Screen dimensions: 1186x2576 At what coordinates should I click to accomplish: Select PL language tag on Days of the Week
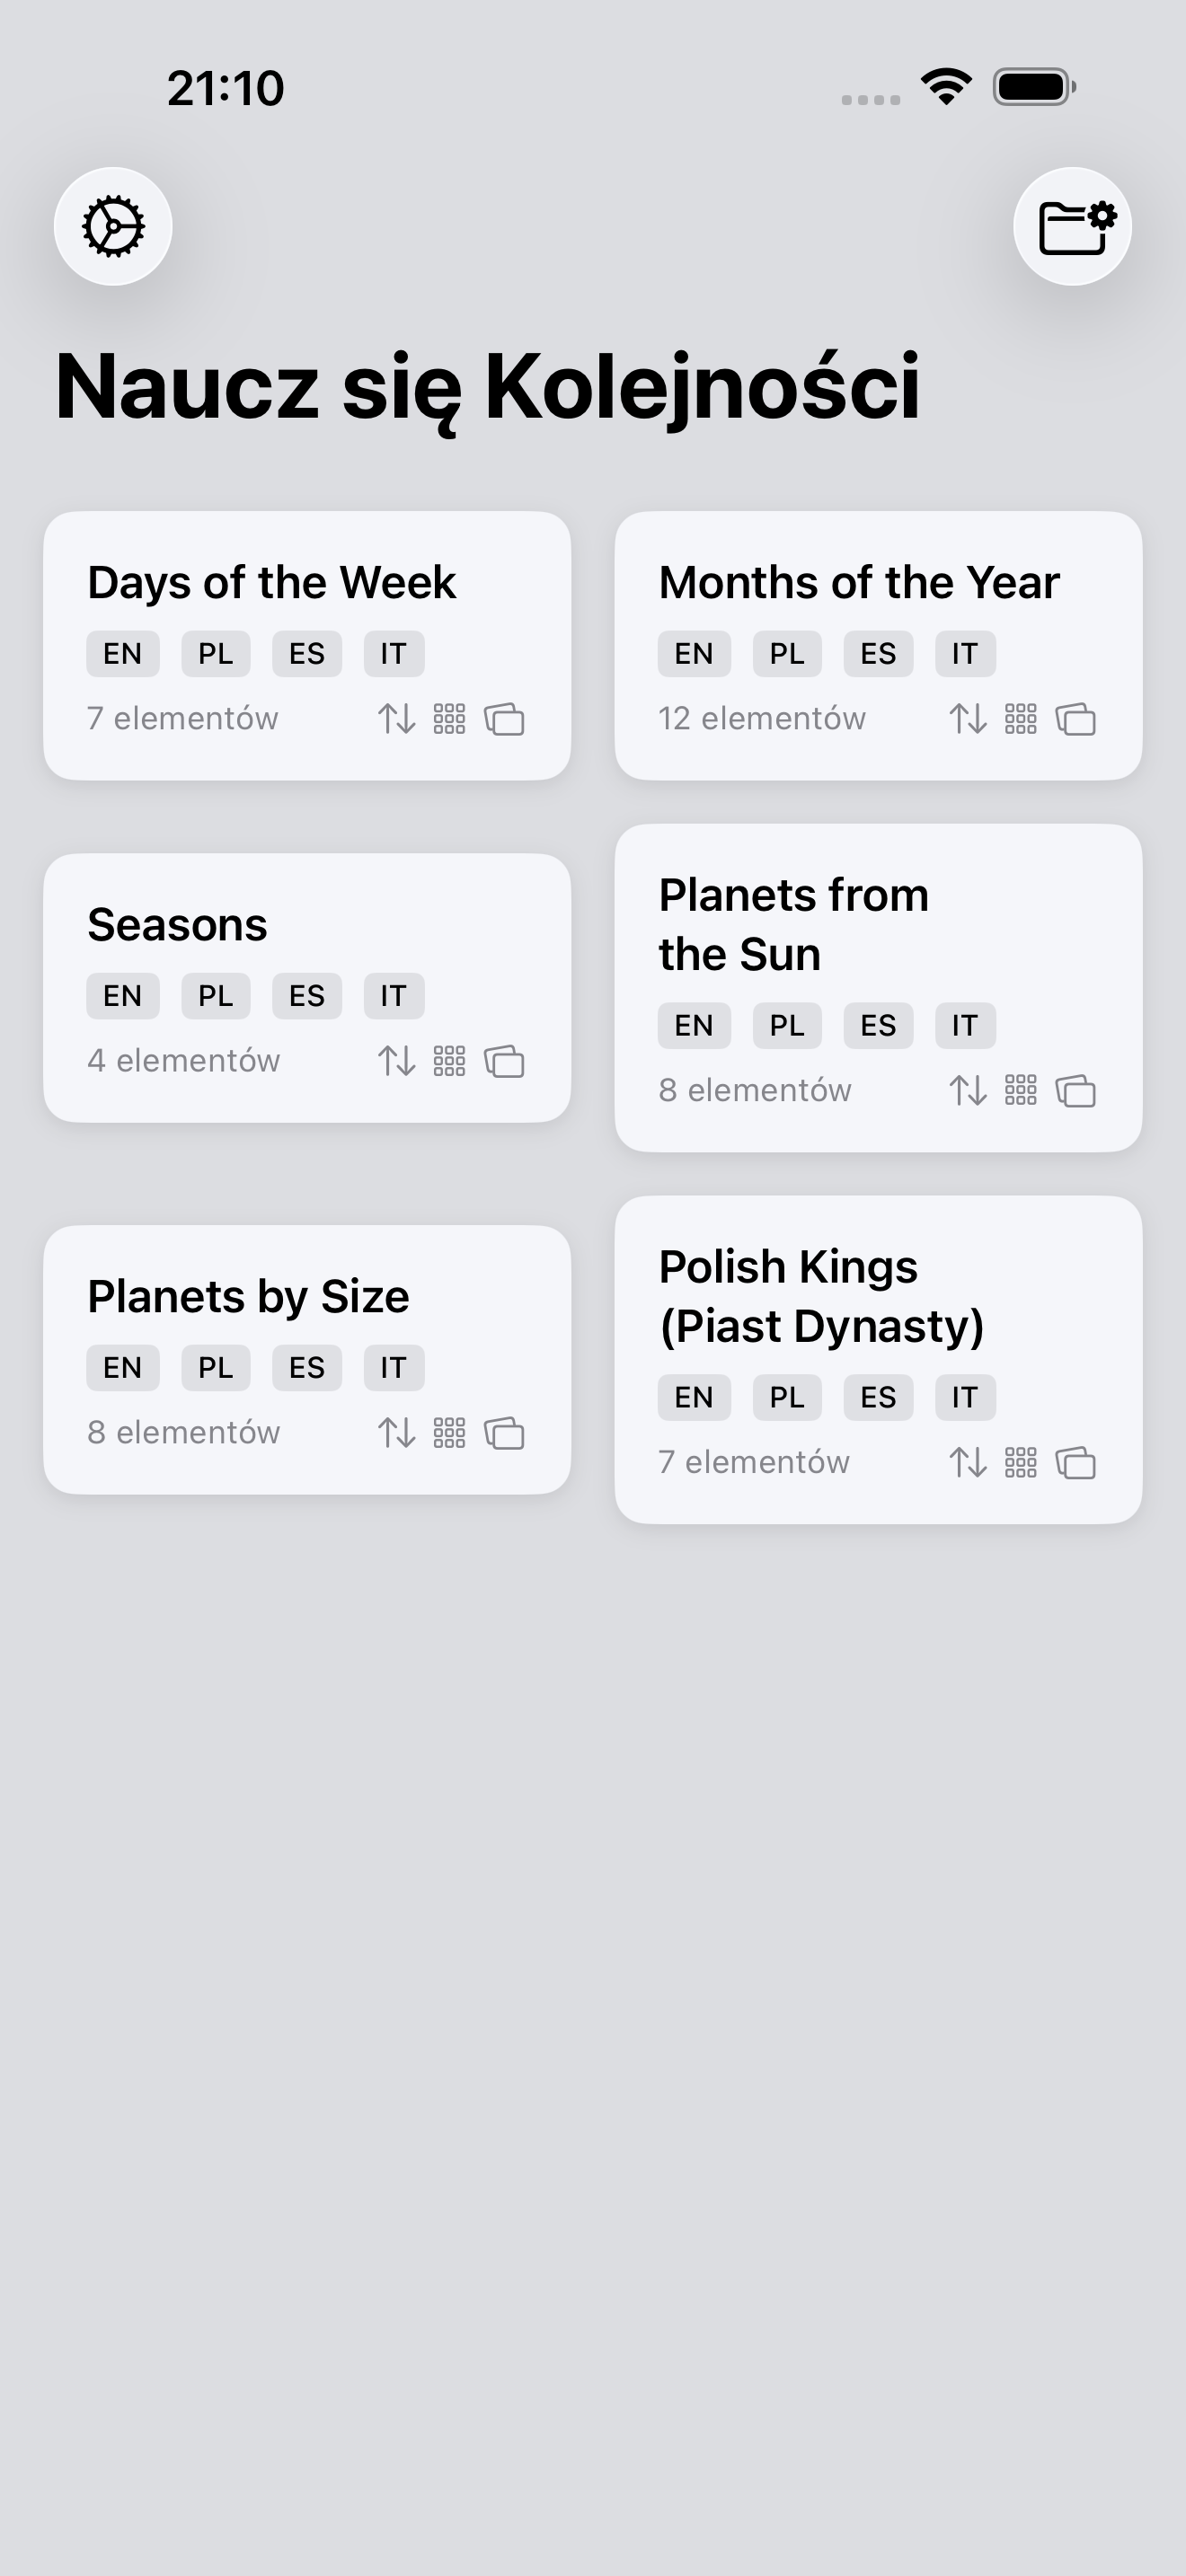(215, 654)
